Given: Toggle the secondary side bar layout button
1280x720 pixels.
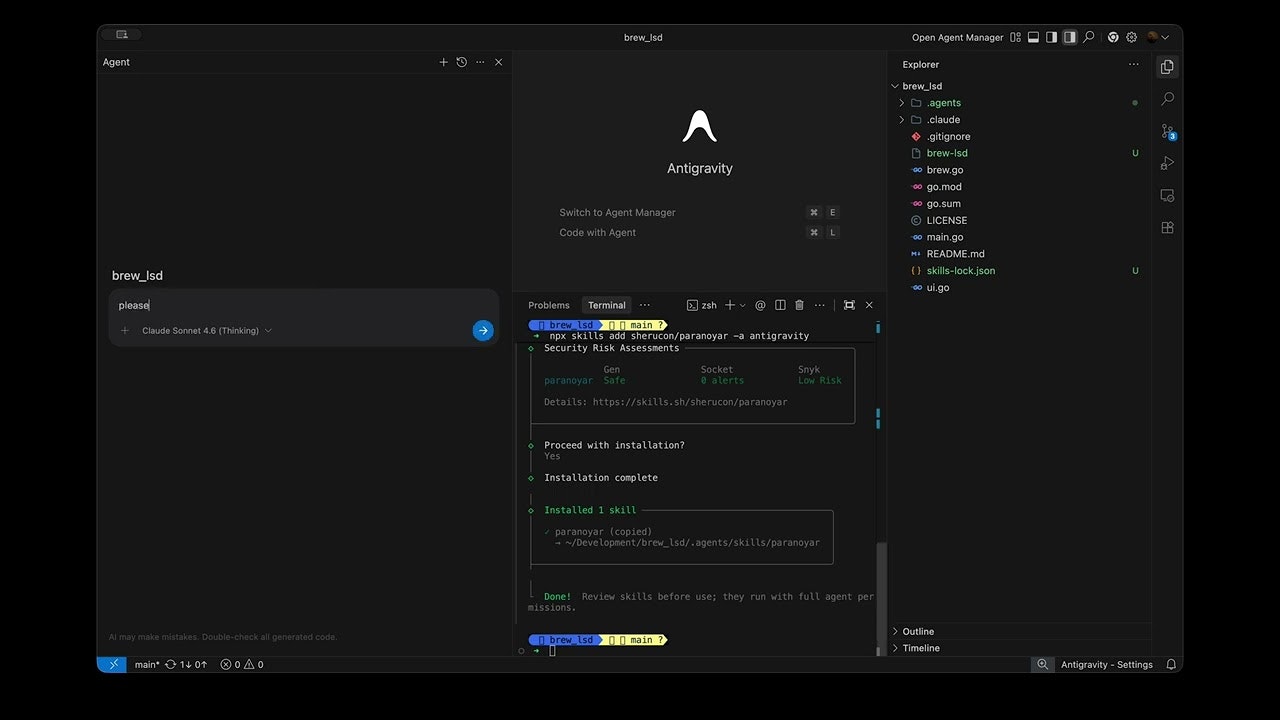Looking at the screenshot, I should 1069,37.
